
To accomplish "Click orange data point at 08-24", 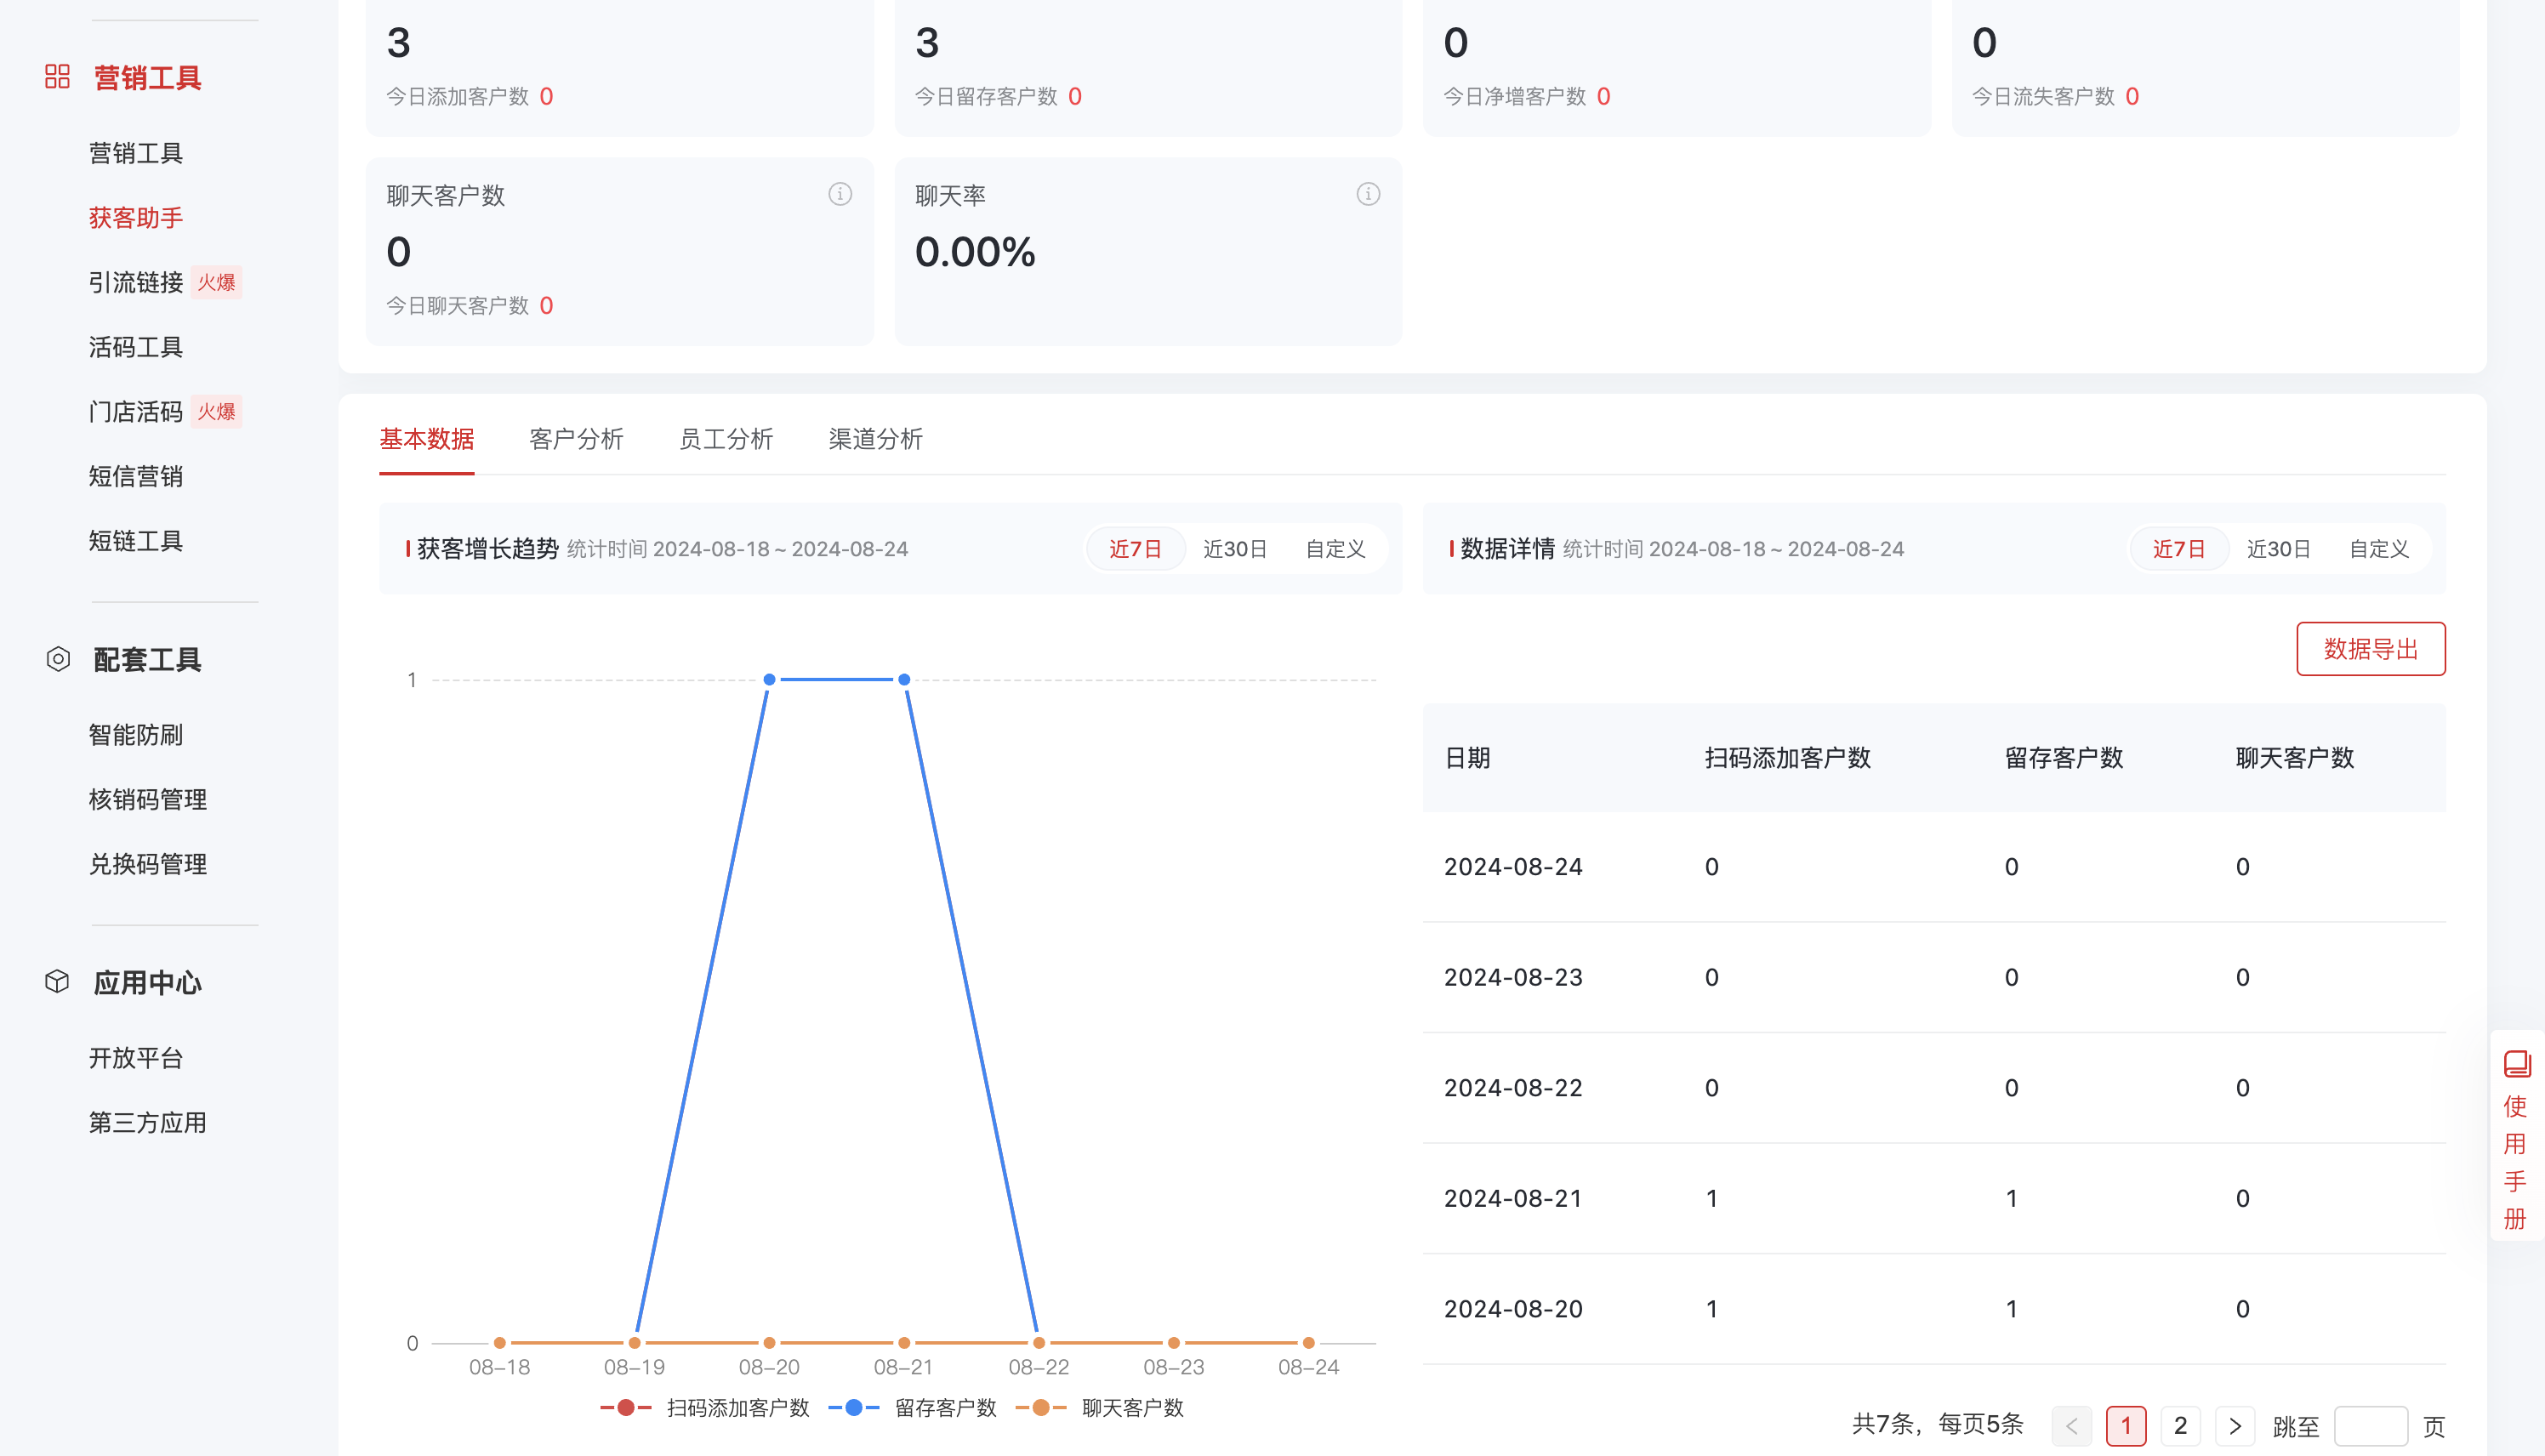I will point(1309,1343).
